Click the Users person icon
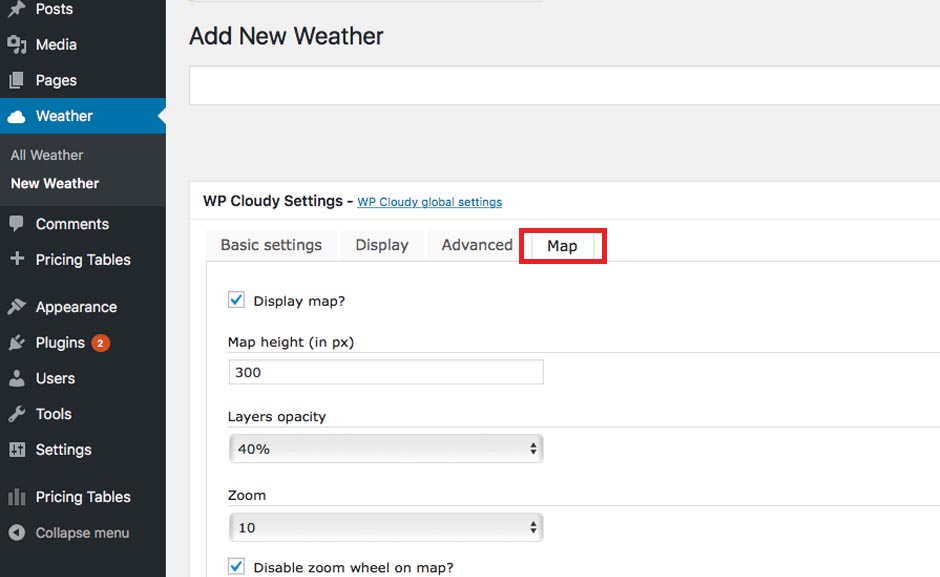Image resolution: width=940 pixels, height=577 pixels. 17,378
